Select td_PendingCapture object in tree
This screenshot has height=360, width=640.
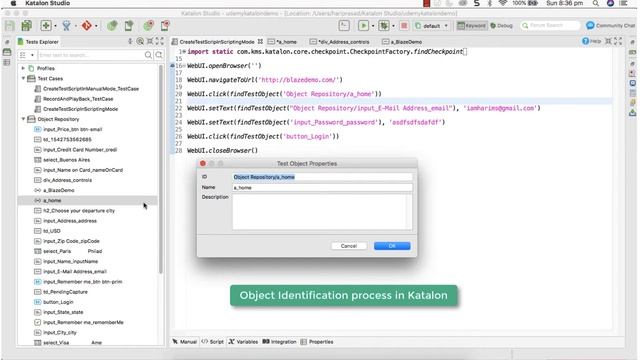point(65,292)
